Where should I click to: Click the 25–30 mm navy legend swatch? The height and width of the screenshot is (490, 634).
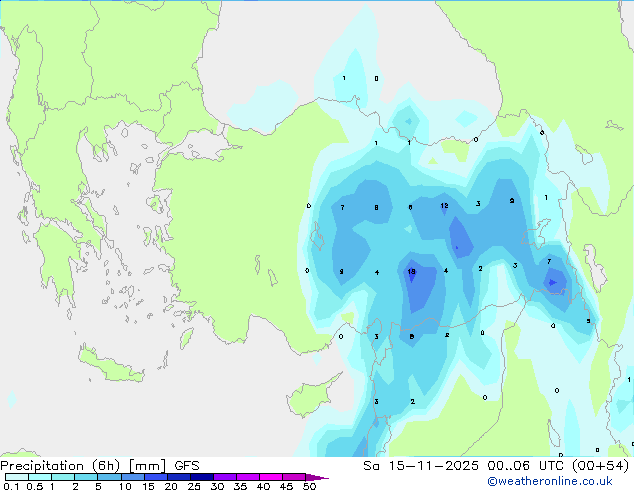click(202, 477)
